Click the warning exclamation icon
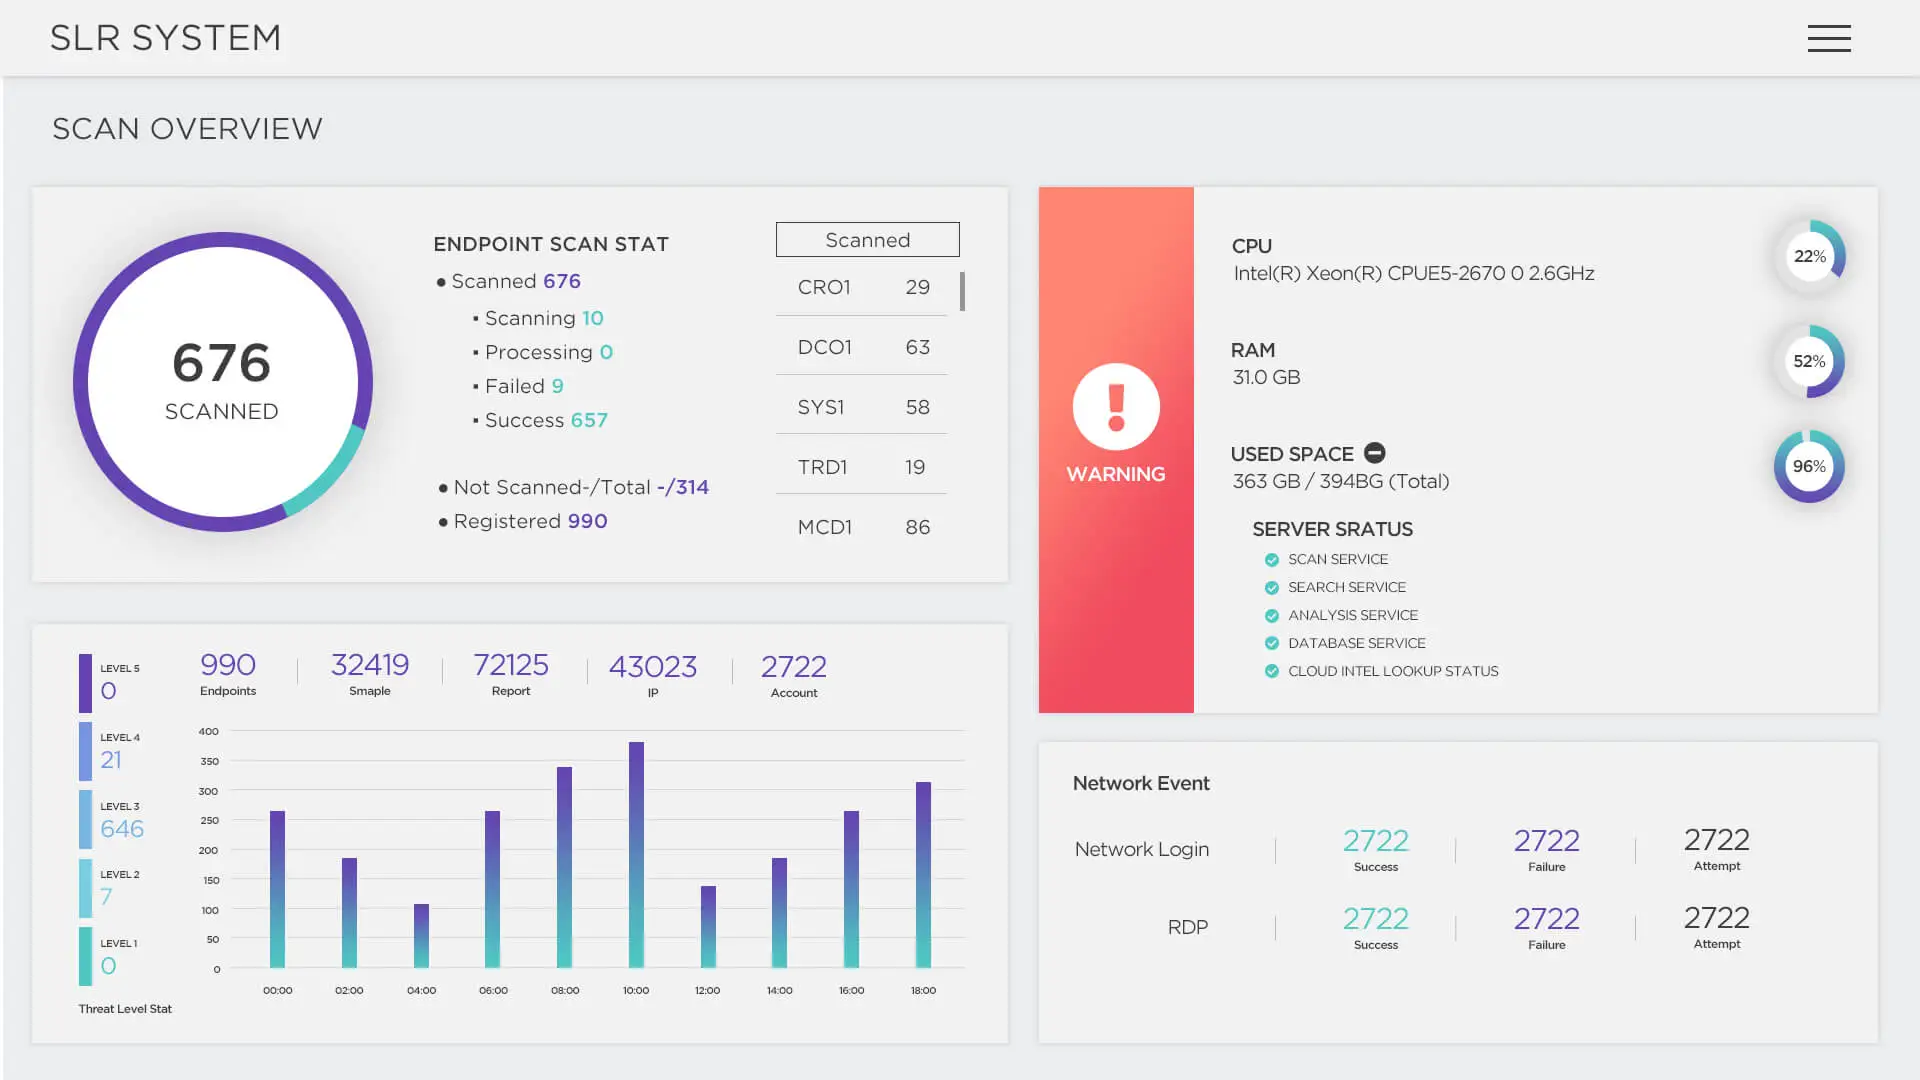The image size is (1920, 1080). 1116,407
